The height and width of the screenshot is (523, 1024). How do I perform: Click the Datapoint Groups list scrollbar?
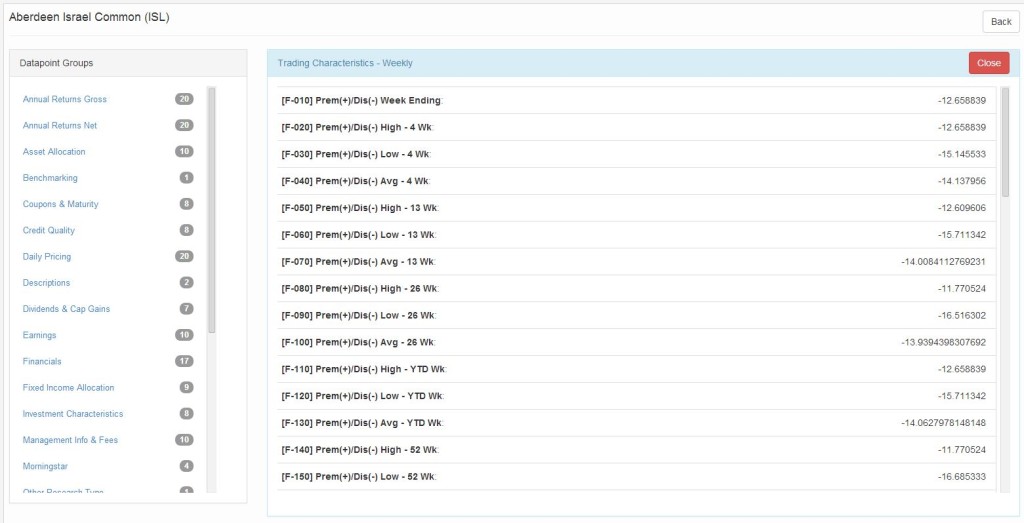point(212,210)
